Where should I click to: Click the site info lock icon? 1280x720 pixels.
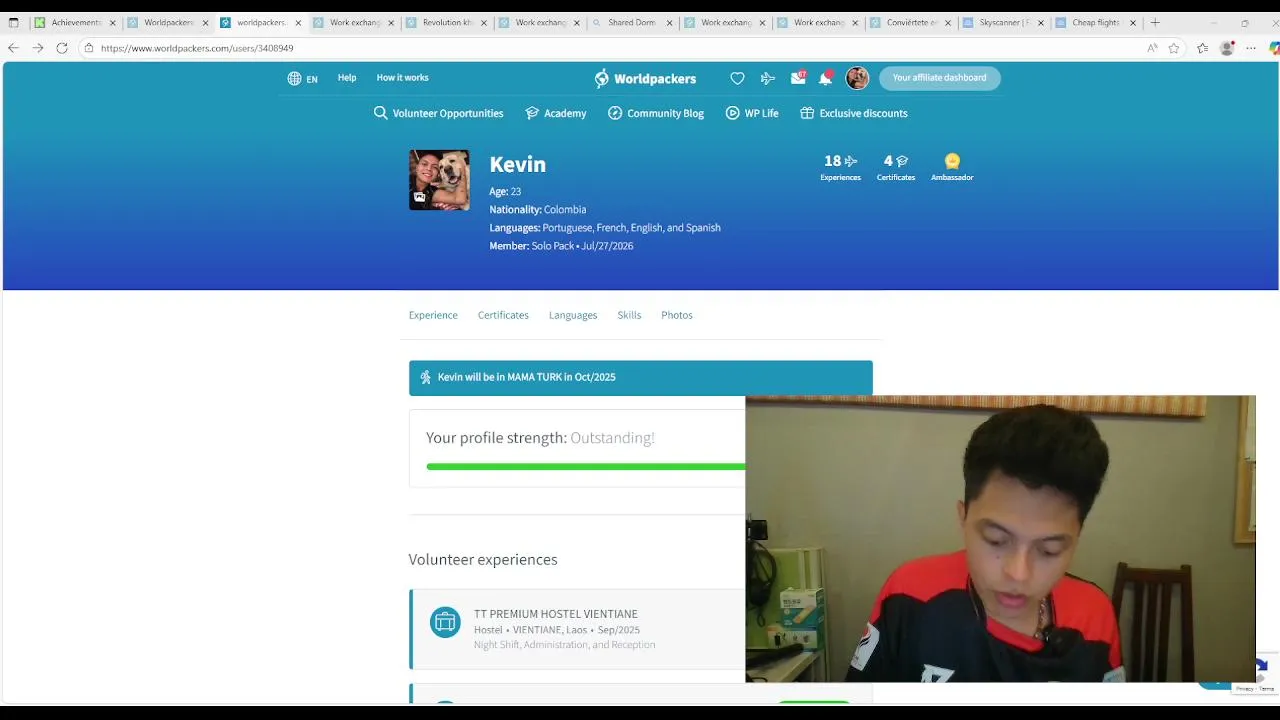(89, 48)
